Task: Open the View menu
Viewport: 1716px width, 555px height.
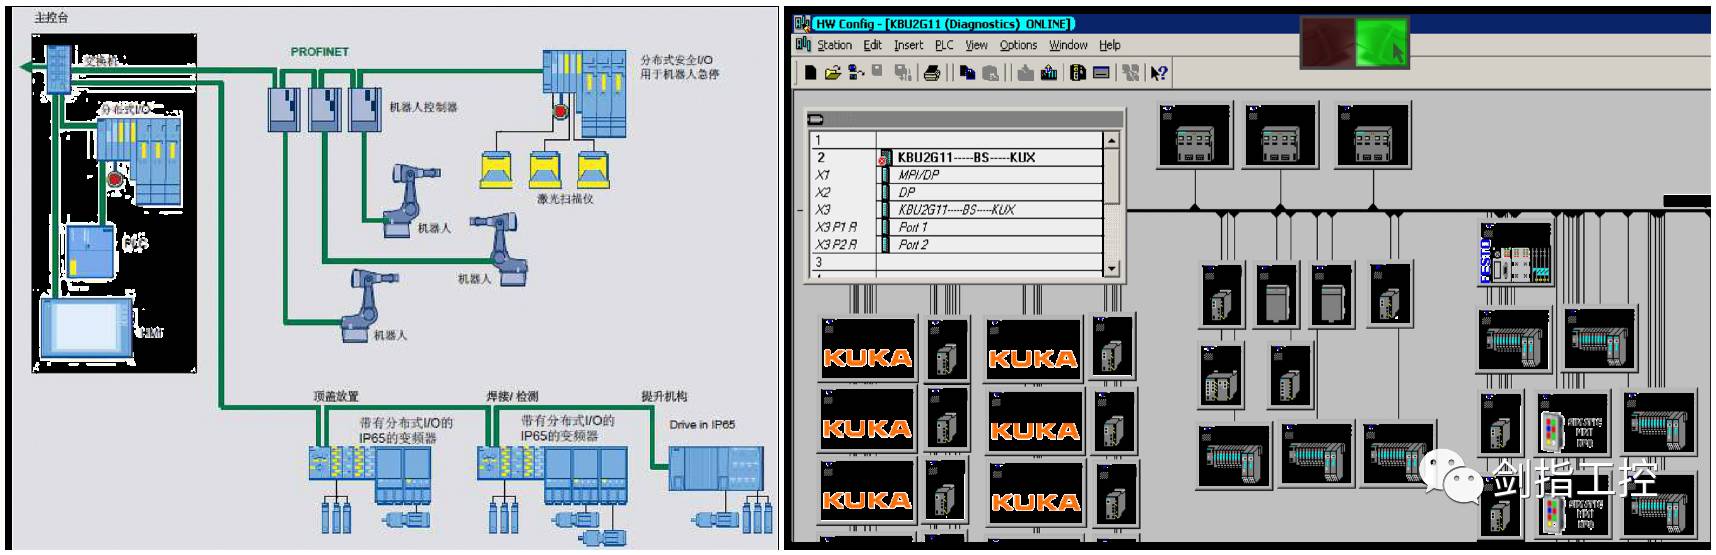Action: (976, 45)
